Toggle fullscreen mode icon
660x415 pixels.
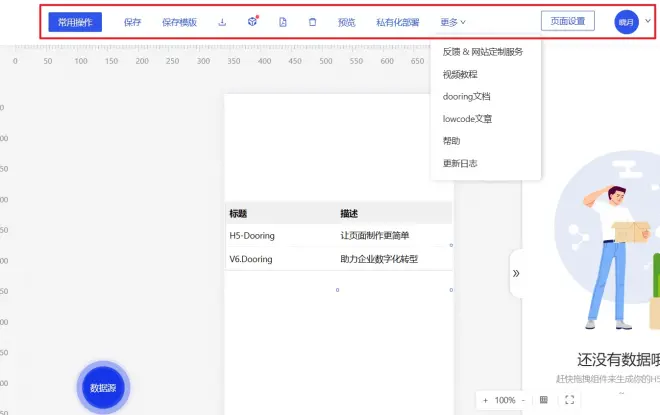click(570, 400)
